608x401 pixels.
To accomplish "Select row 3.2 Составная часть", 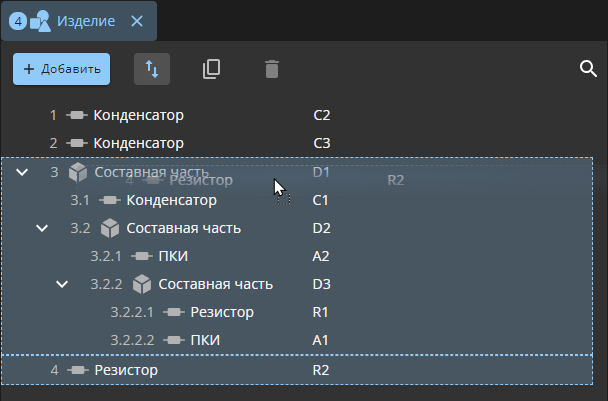I will [297, 228].
